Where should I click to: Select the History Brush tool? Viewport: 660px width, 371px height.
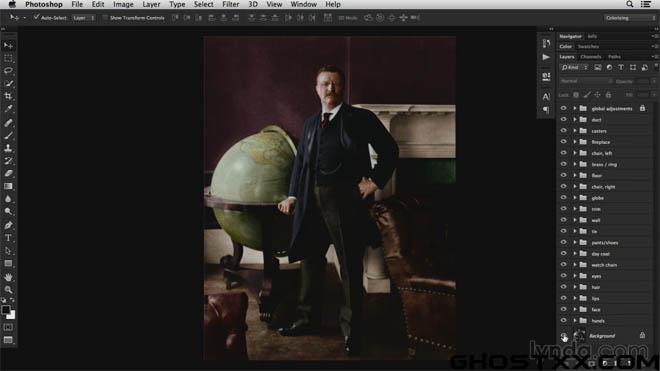[x=8, y=160]
